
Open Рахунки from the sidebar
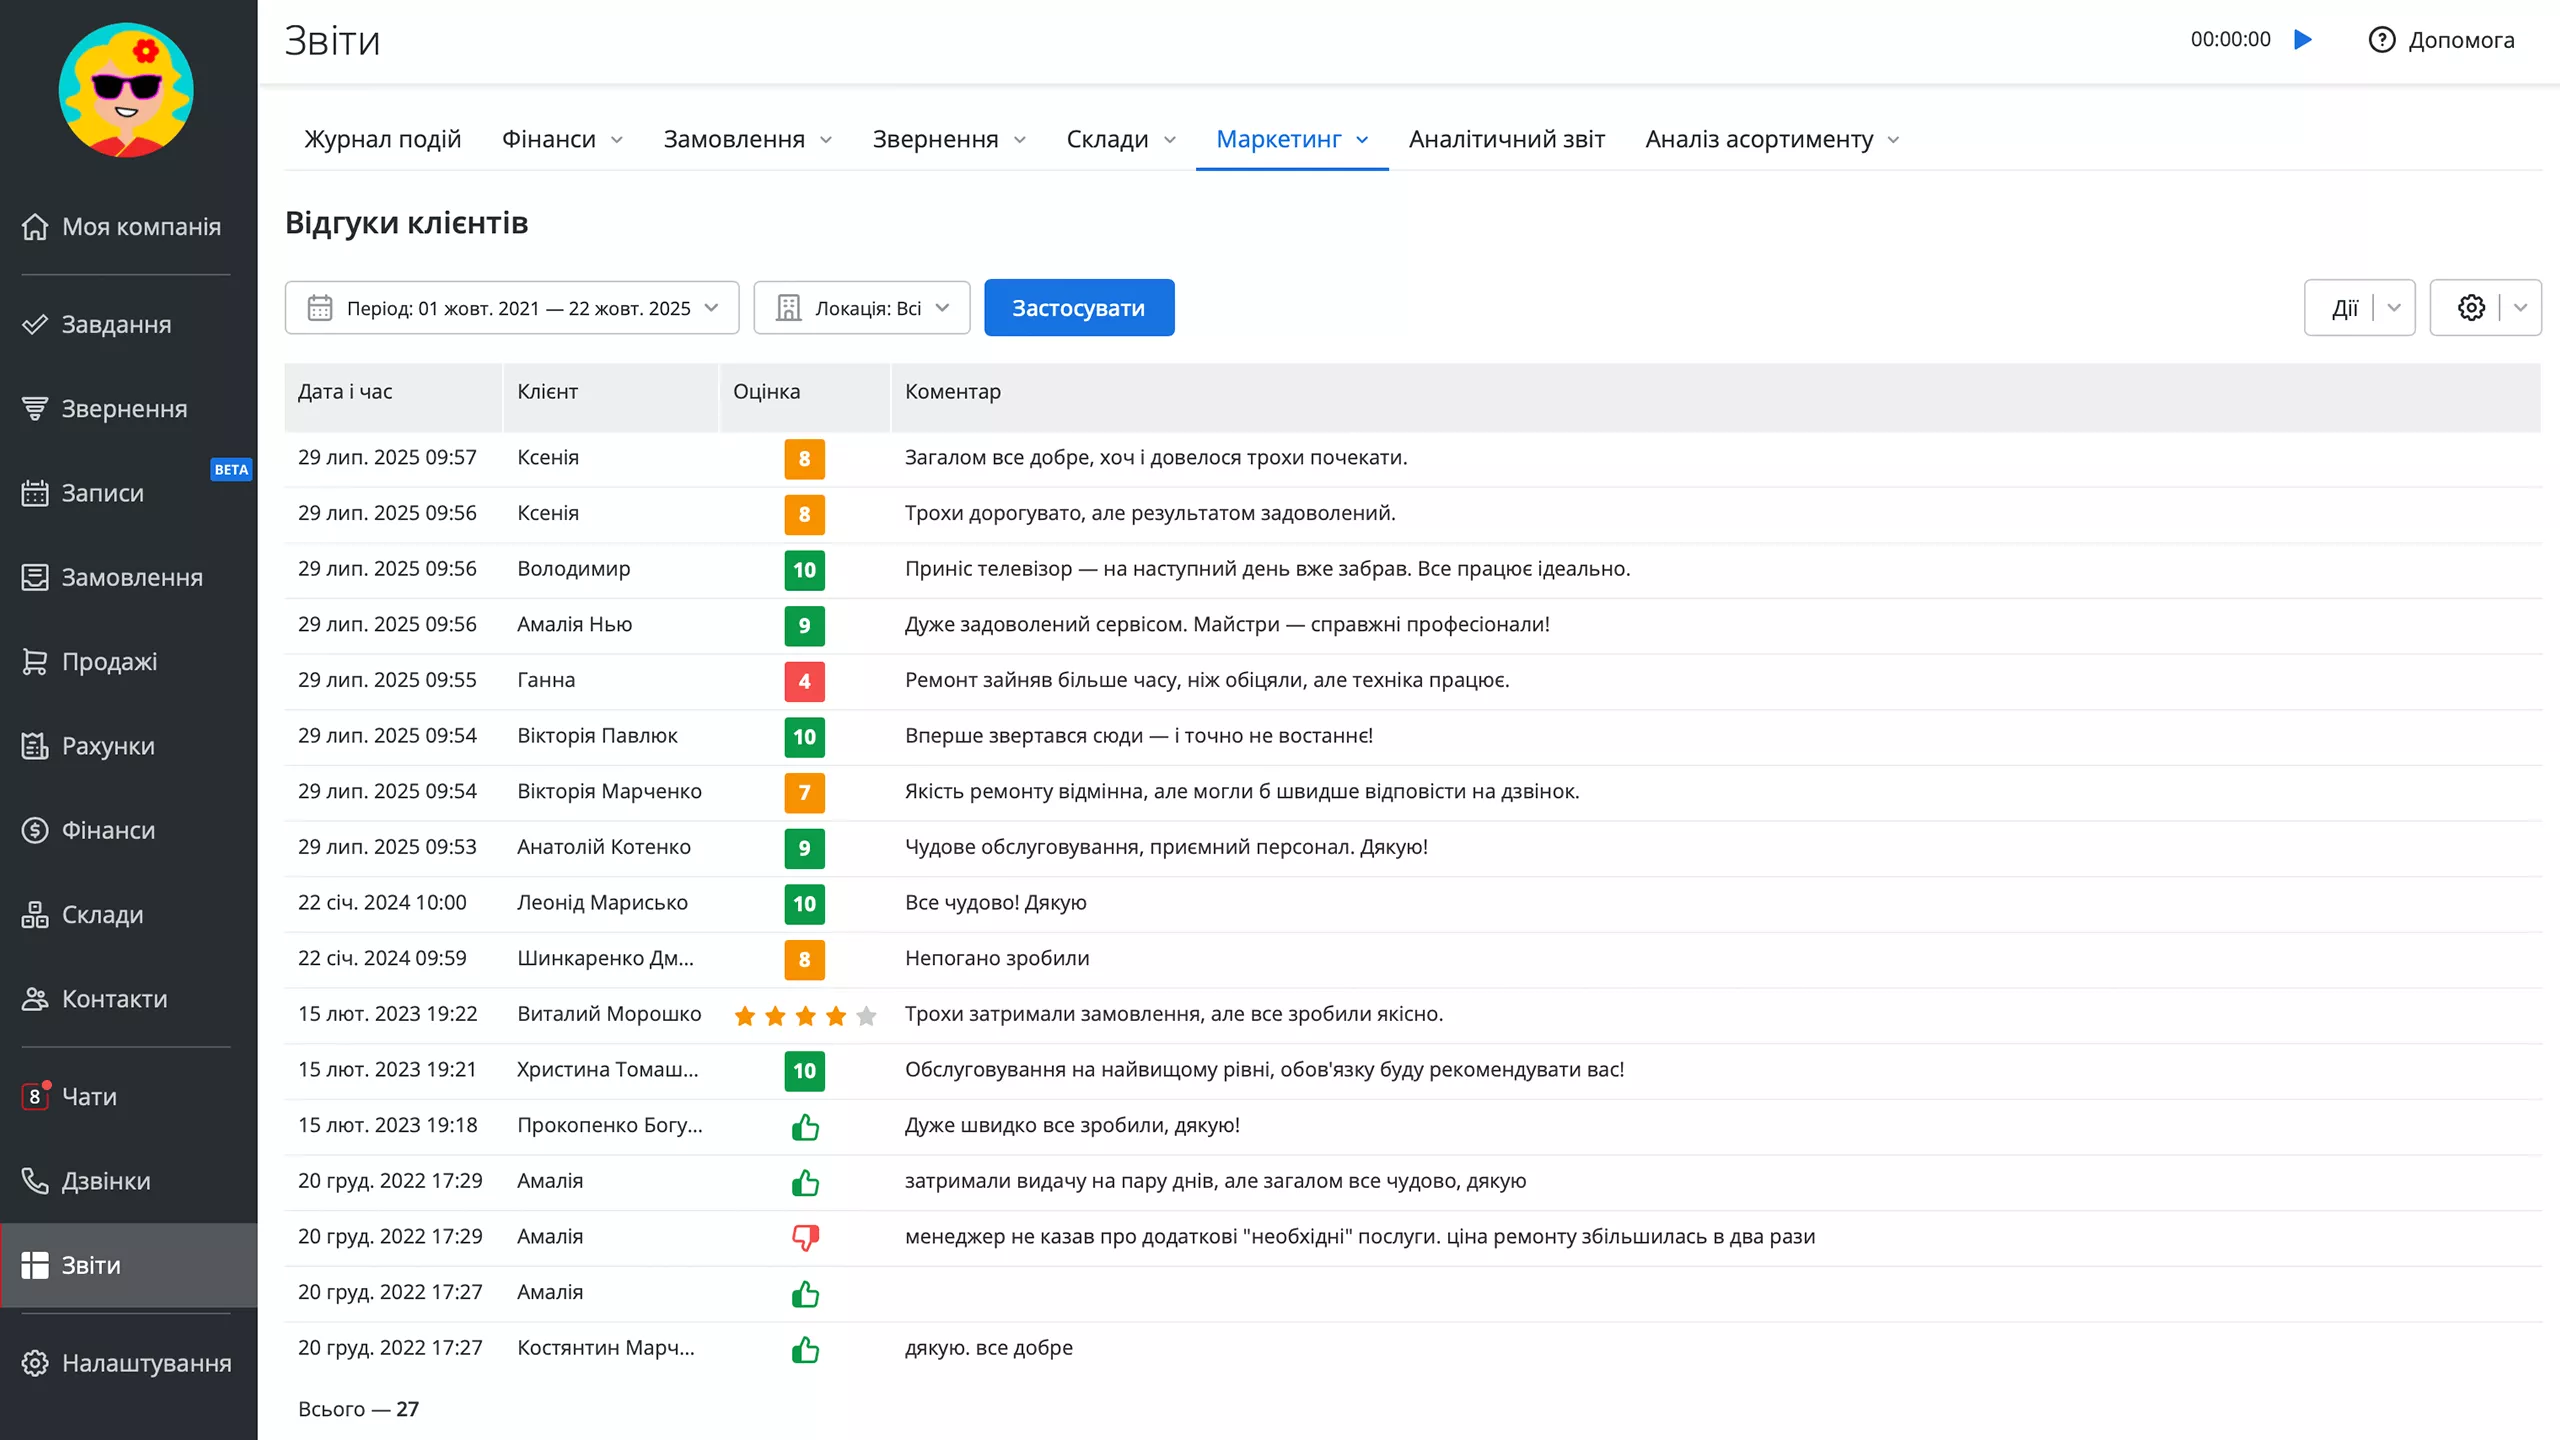107,746
